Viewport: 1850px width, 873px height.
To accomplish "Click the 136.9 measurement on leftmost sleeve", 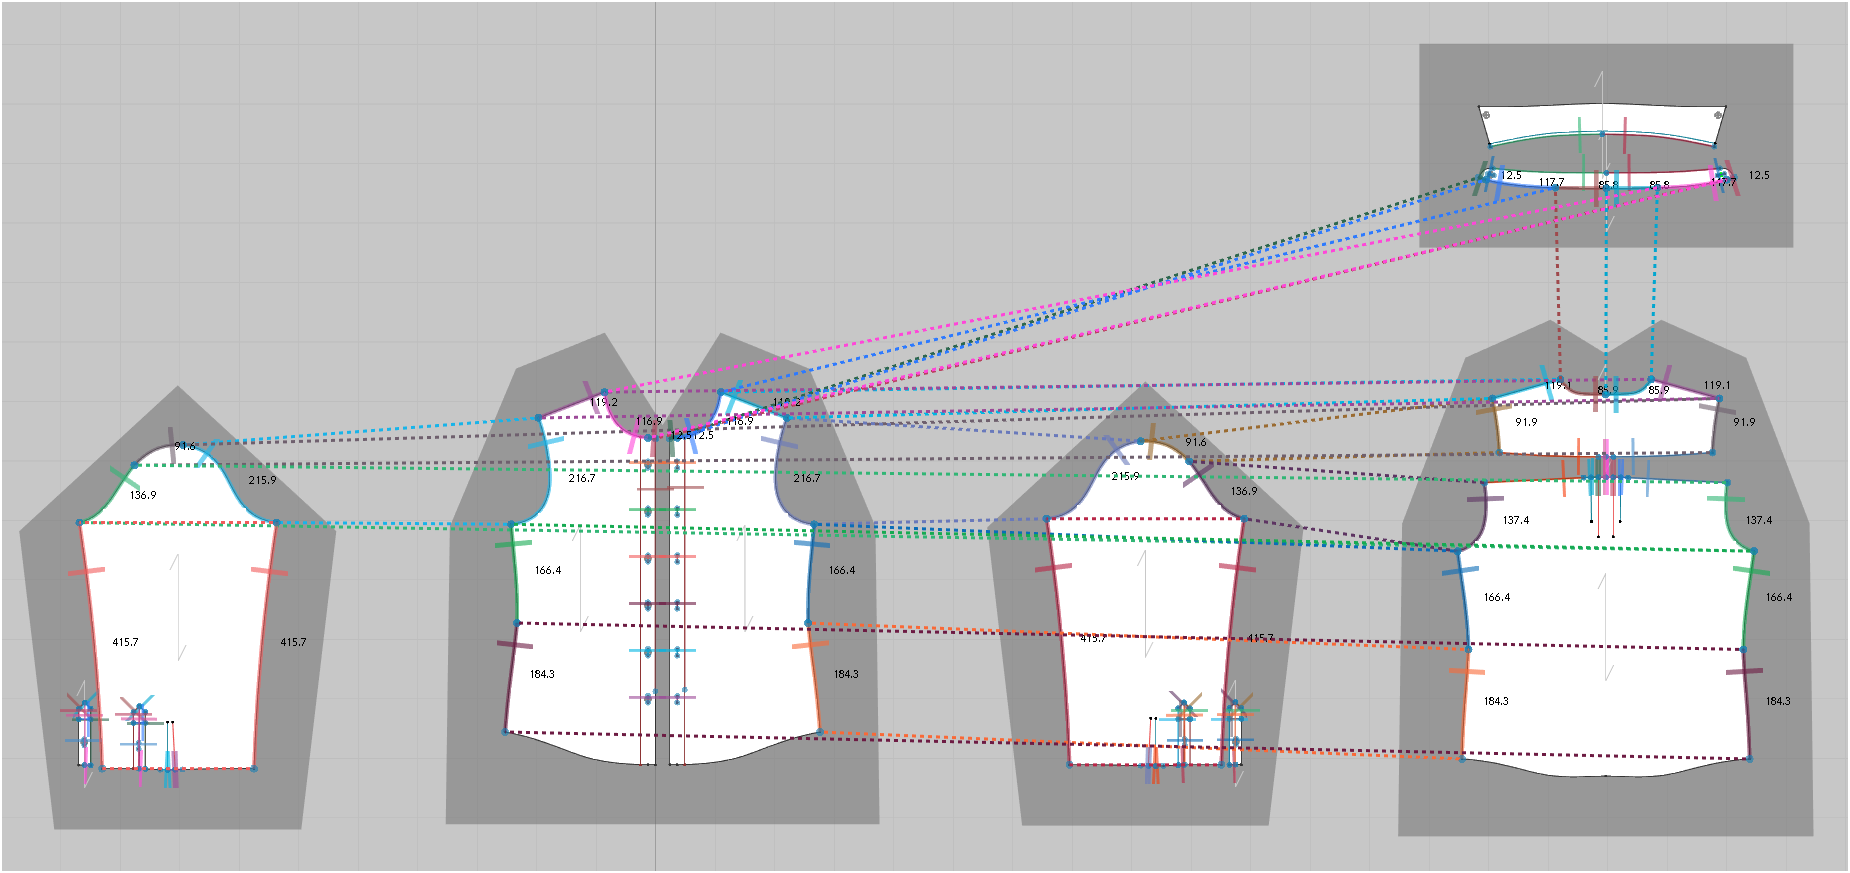I will (x=143, y=495).
